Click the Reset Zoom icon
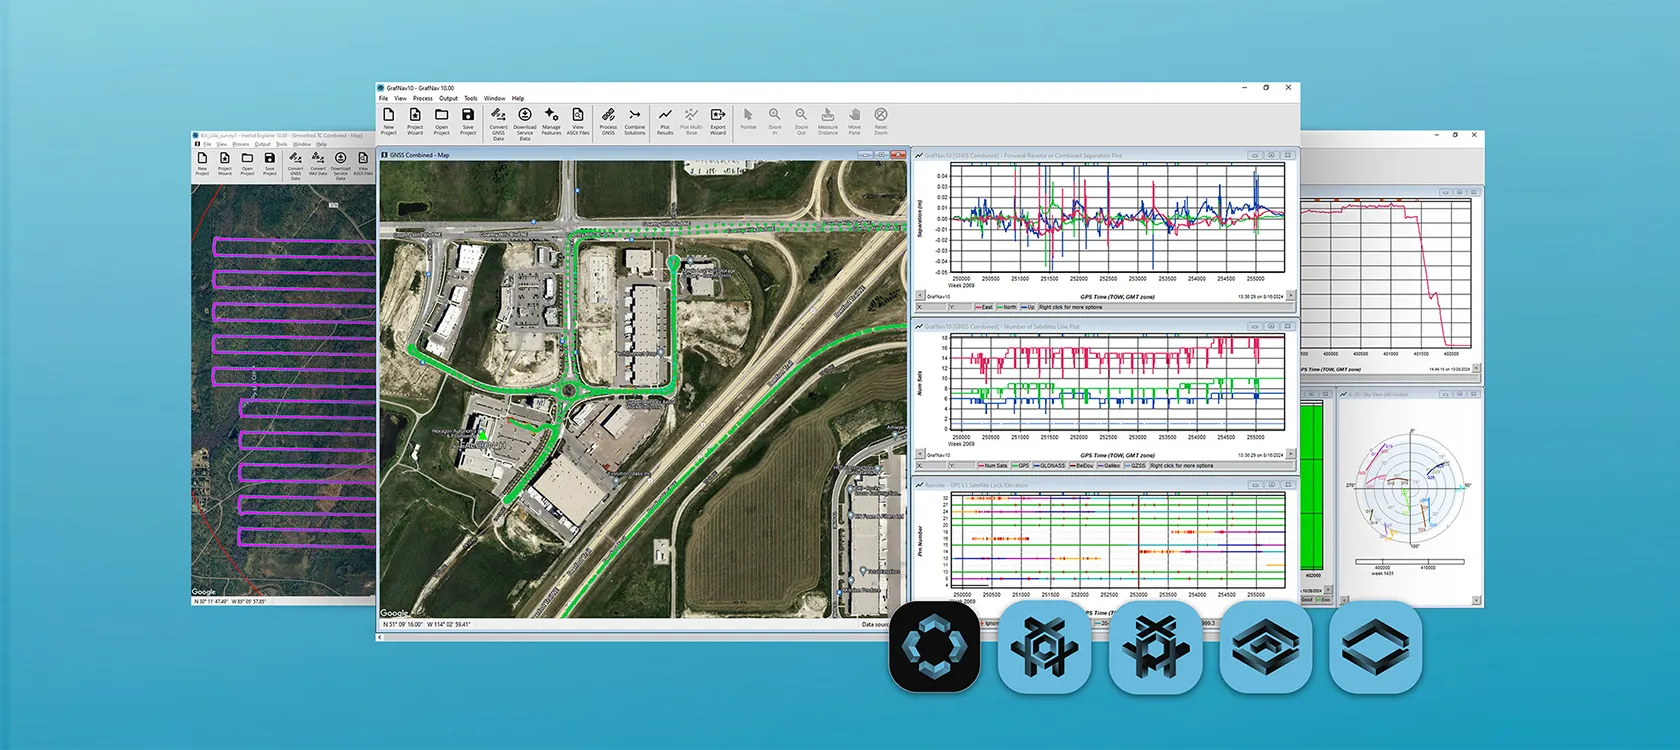The image size is (1680, 750). pos(881,120)
